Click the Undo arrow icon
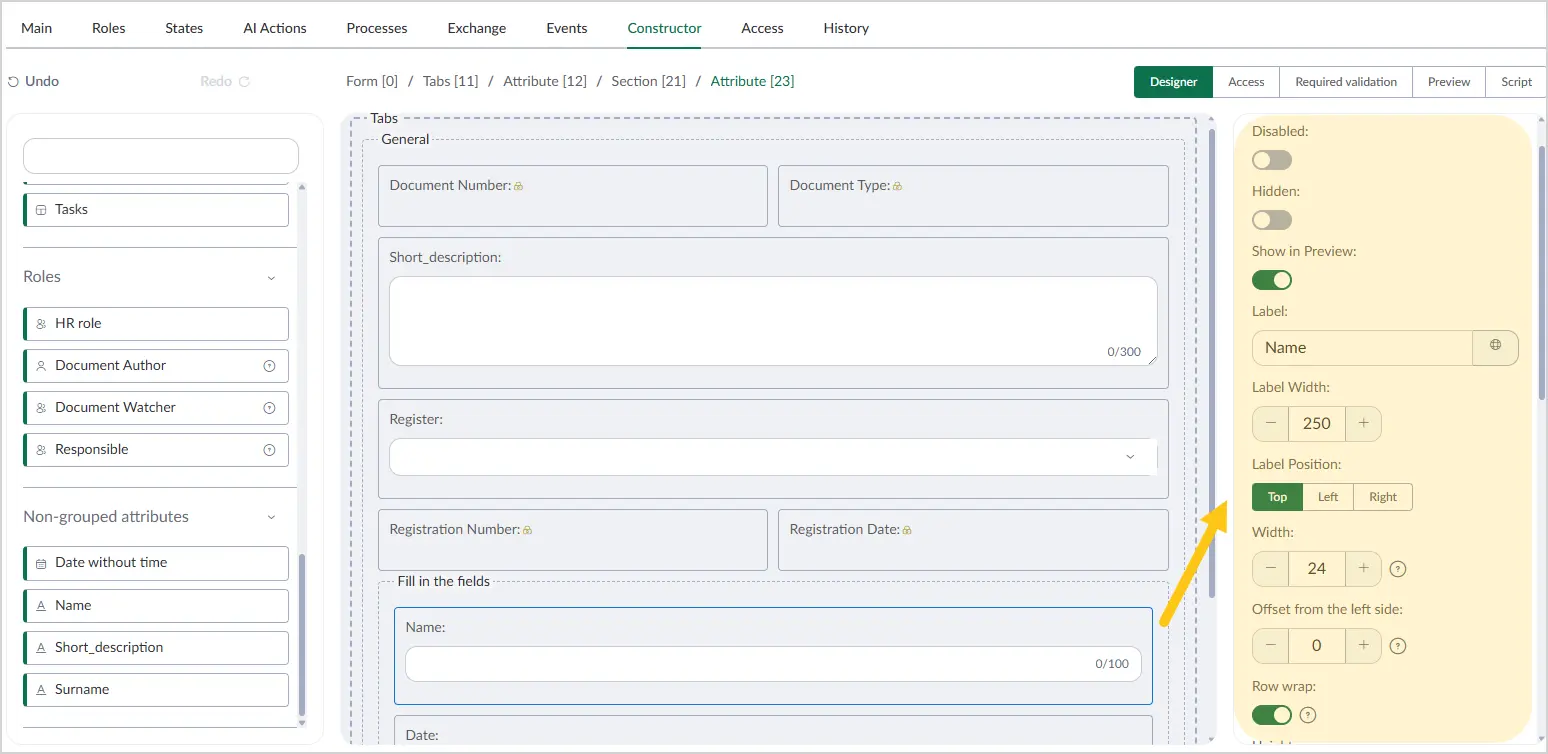Image resolution: width=1548 pixels, height=754 pixels. pyautogui.click(x=13, y=81)
